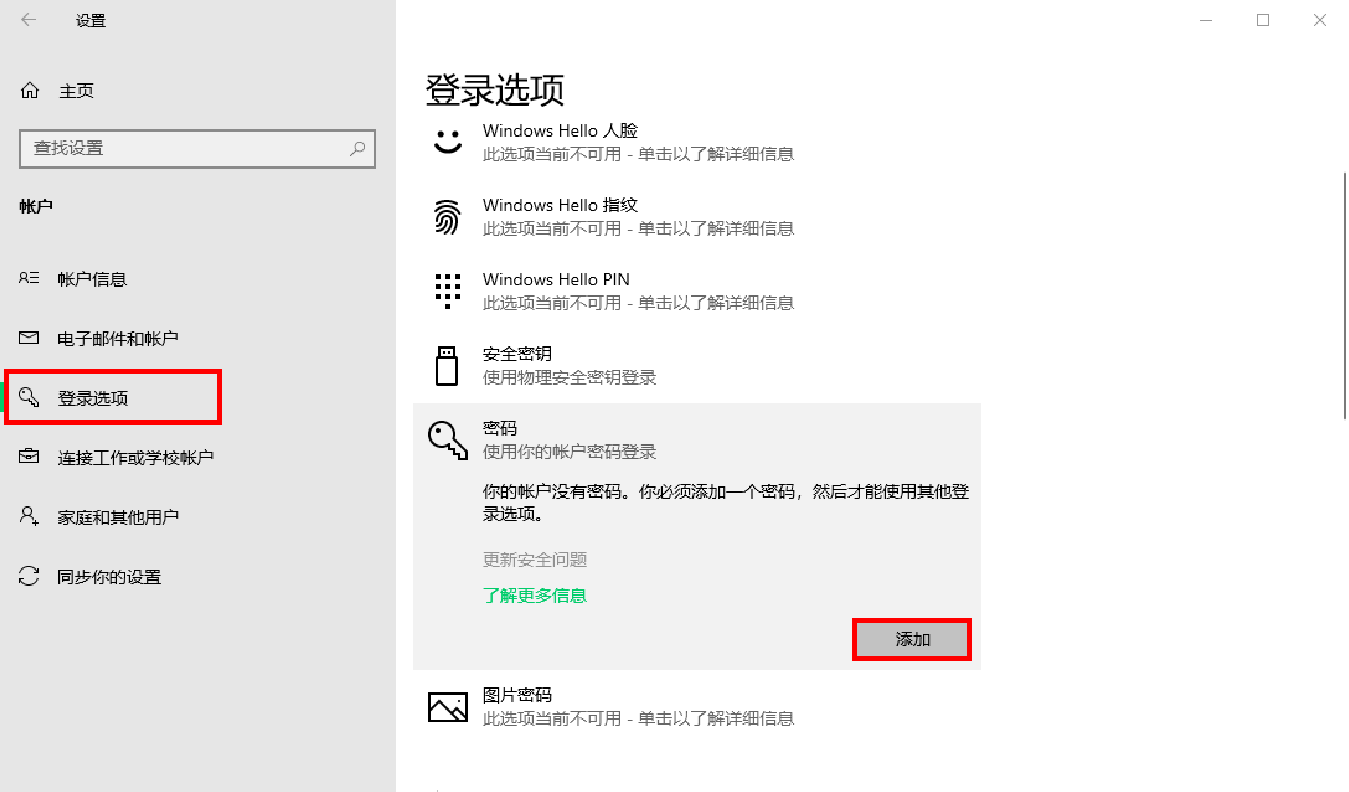Click the 同步你的设置 sync icon
The width and height of the screenshot is (1349, 792).
click(30, 576)
